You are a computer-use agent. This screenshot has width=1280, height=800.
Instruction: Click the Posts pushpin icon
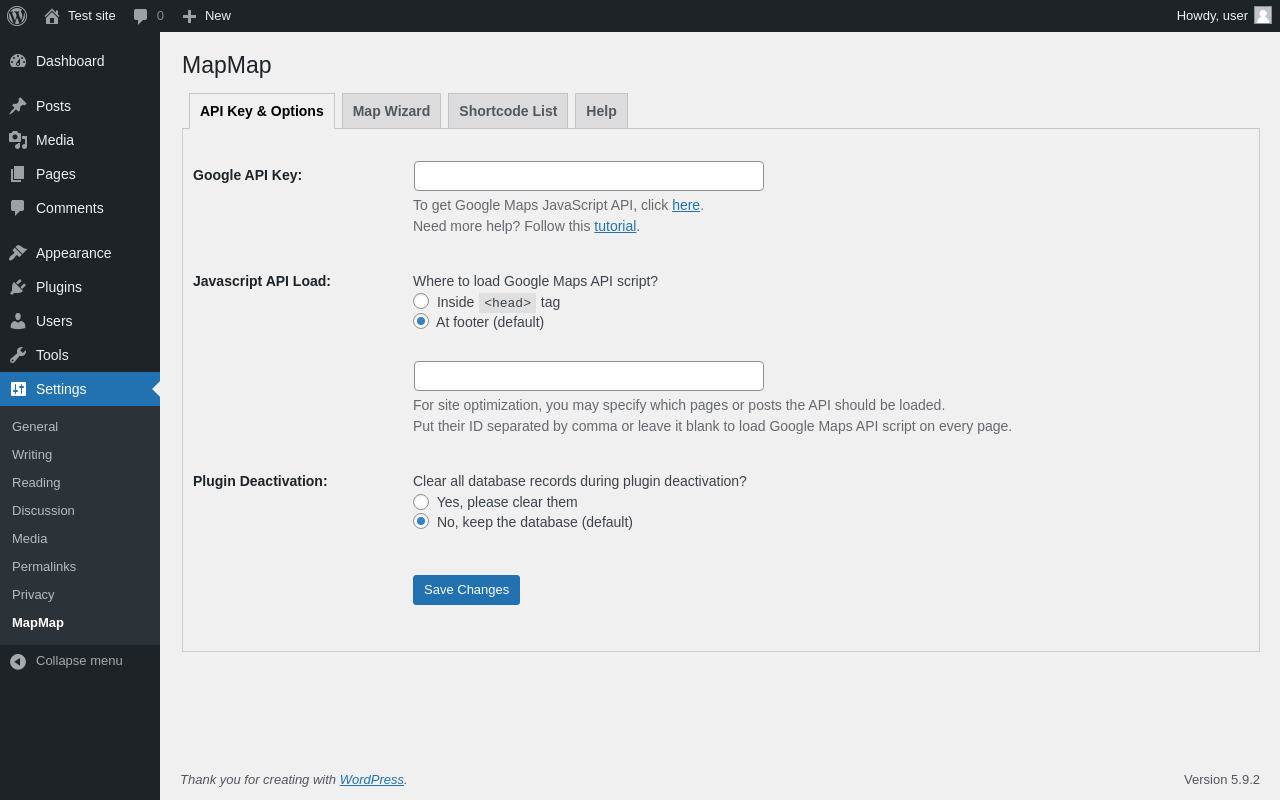coord(18,106)
